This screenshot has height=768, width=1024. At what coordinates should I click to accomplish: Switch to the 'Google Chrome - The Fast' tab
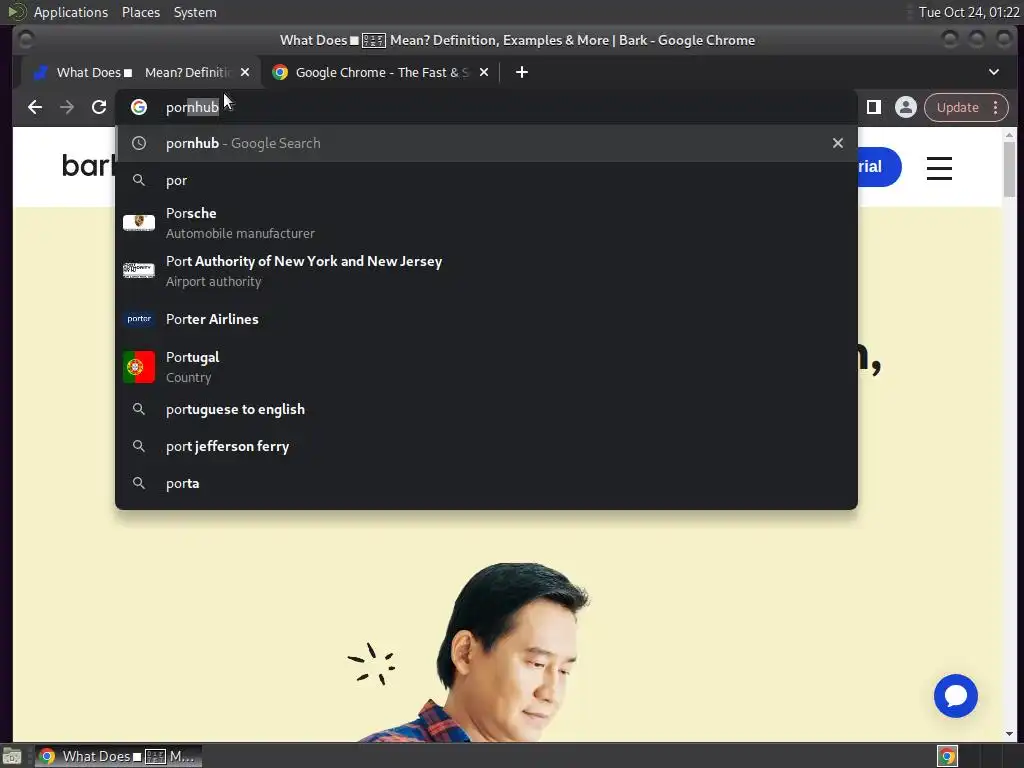382,72
